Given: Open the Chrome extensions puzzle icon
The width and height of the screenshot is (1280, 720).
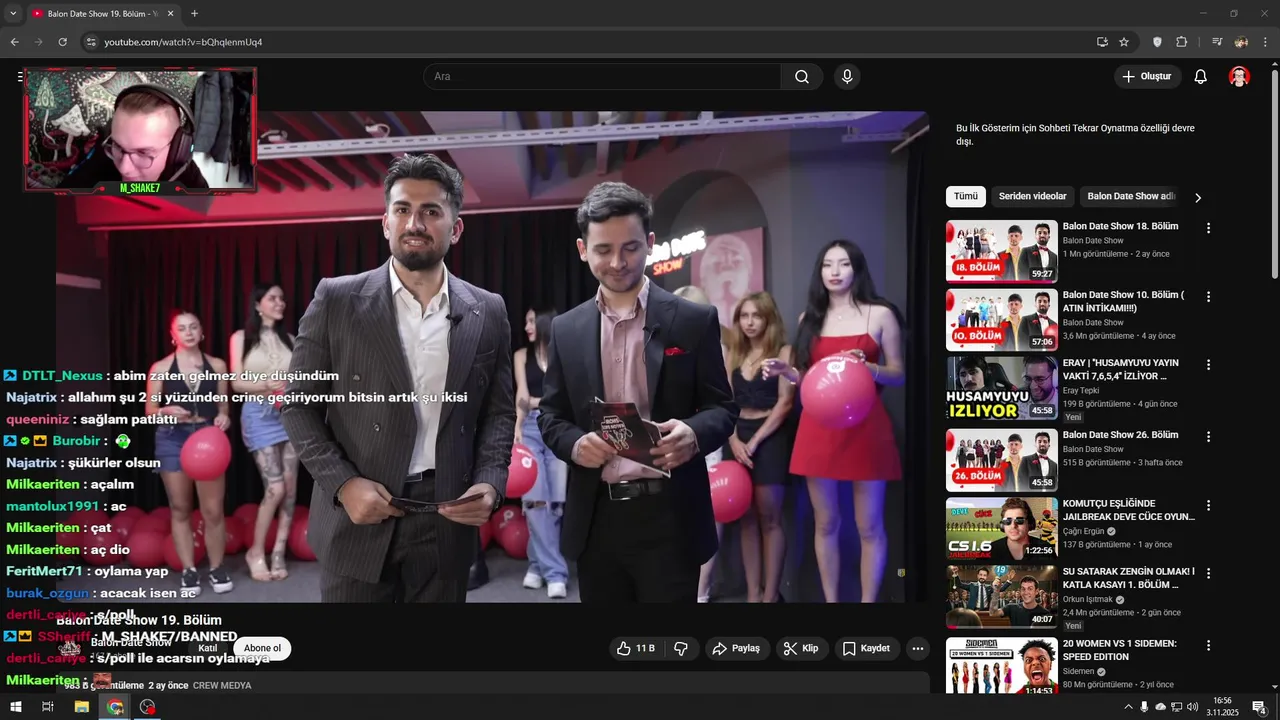Looking at the screenshot, I should (1182, 42).
